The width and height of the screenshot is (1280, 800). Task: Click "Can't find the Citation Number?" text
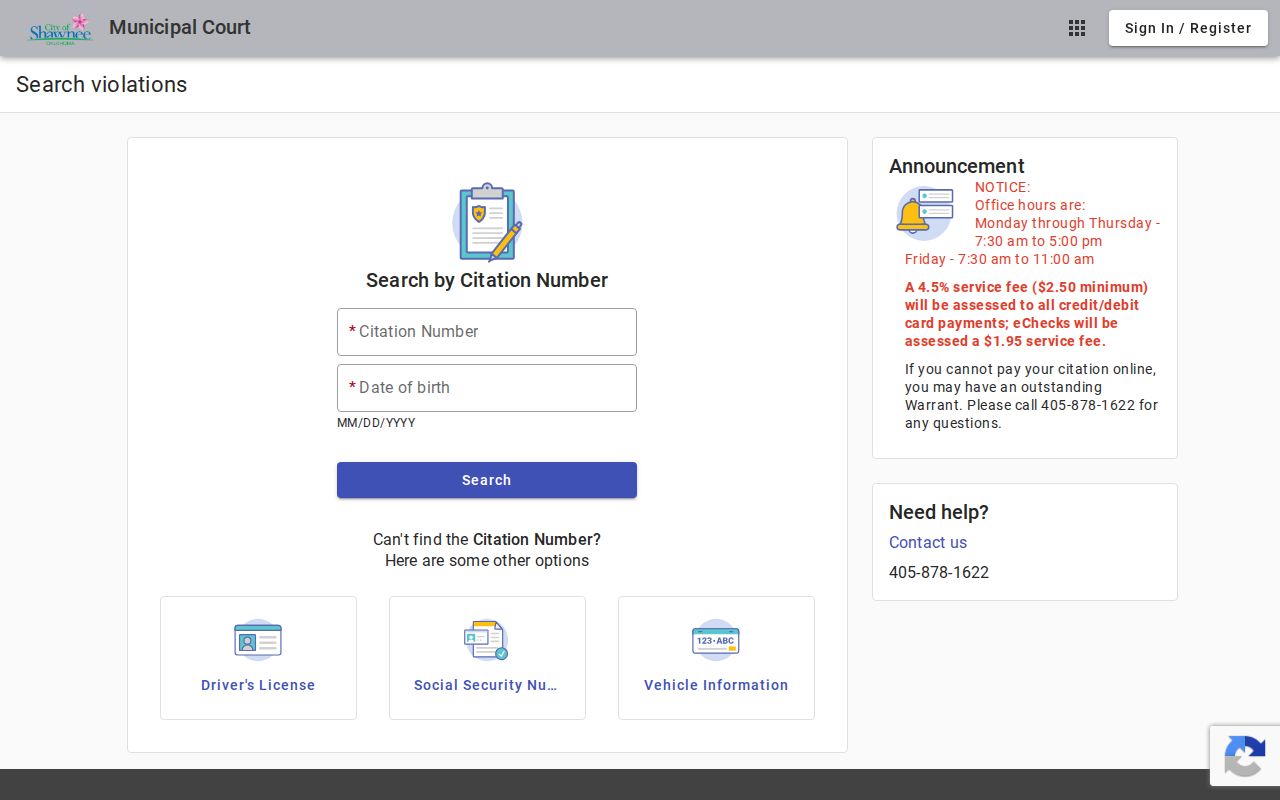[487, 539]
